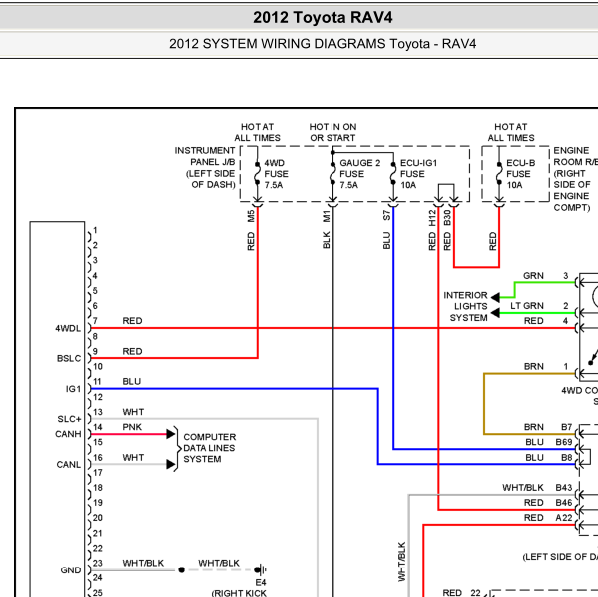Click the ECU-IG1 10A fuse symbol
The width and height of the screenshot is (598, 597).
pos(393,174)
